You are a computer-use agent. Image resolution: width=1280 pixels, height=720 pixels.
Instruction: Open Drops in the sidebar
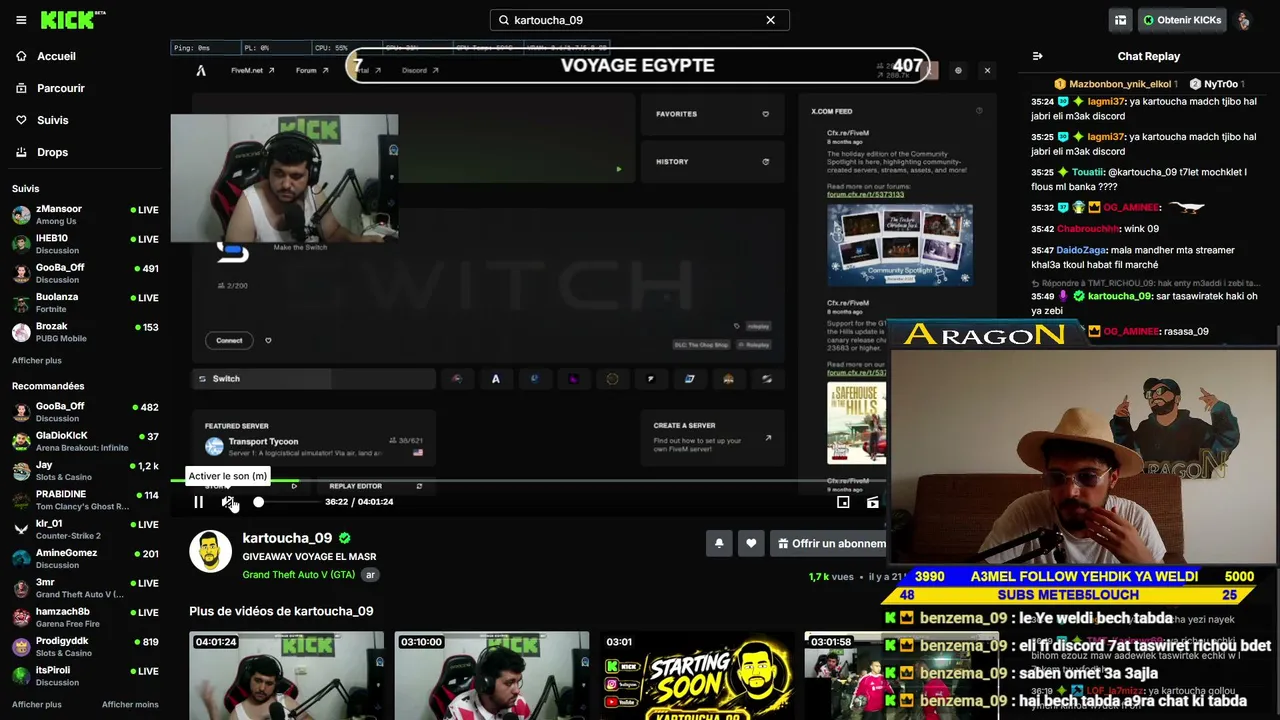click(x=53, y=152)
